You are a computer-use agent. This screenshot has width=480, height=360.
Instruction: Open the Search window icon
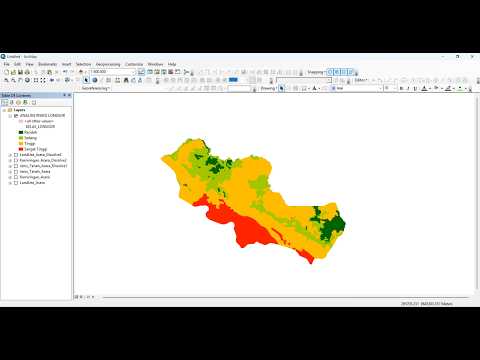[x=164, y=72]
